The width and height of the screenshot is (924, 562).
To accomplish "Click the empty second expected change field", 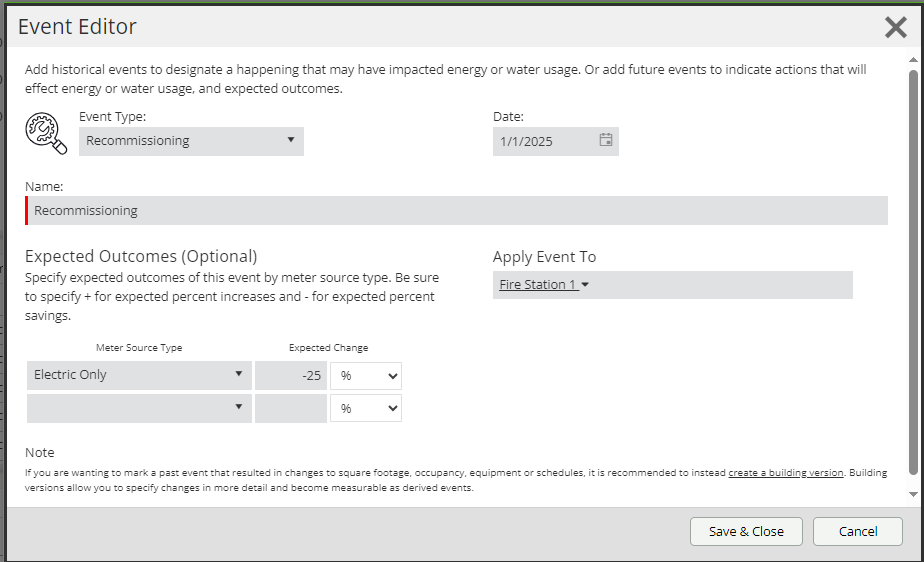I will coord(291,409).
